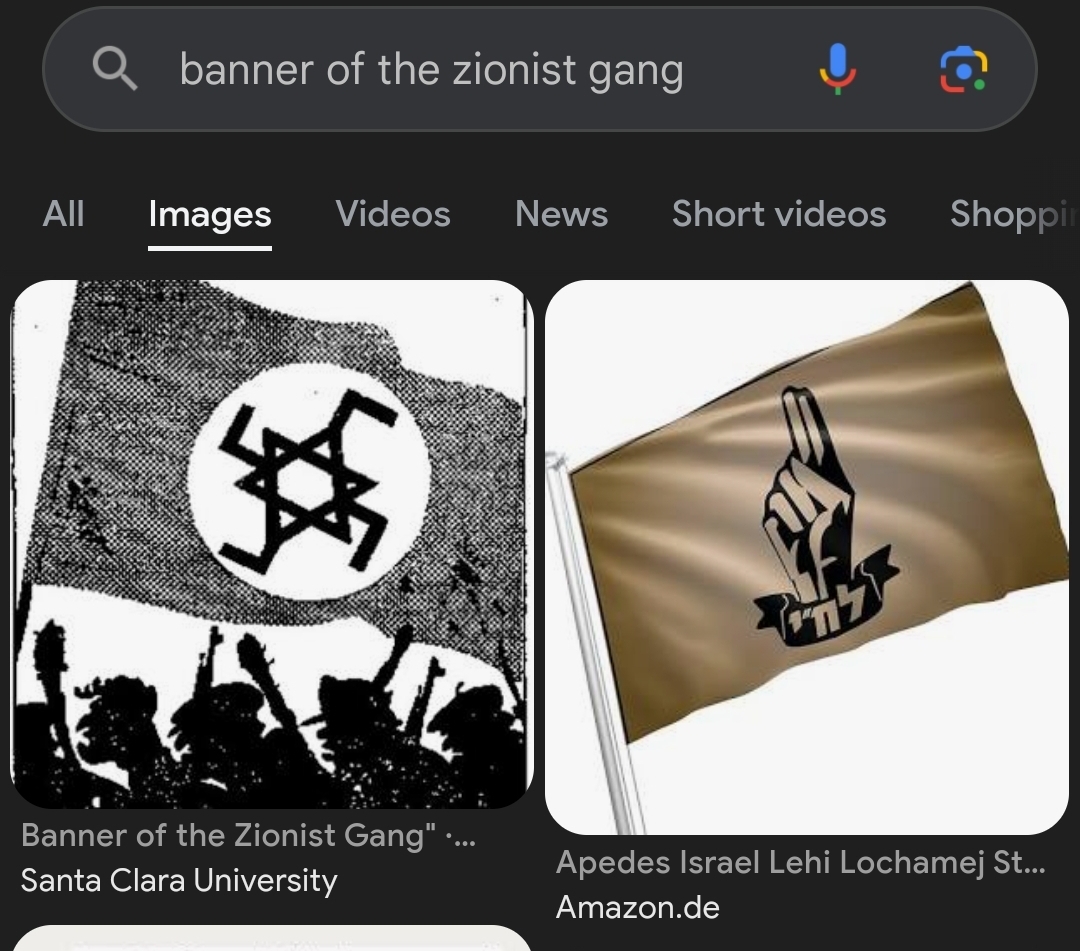1080x951 pixels.
Task: Go to the News tab
Action: [561, 213]
